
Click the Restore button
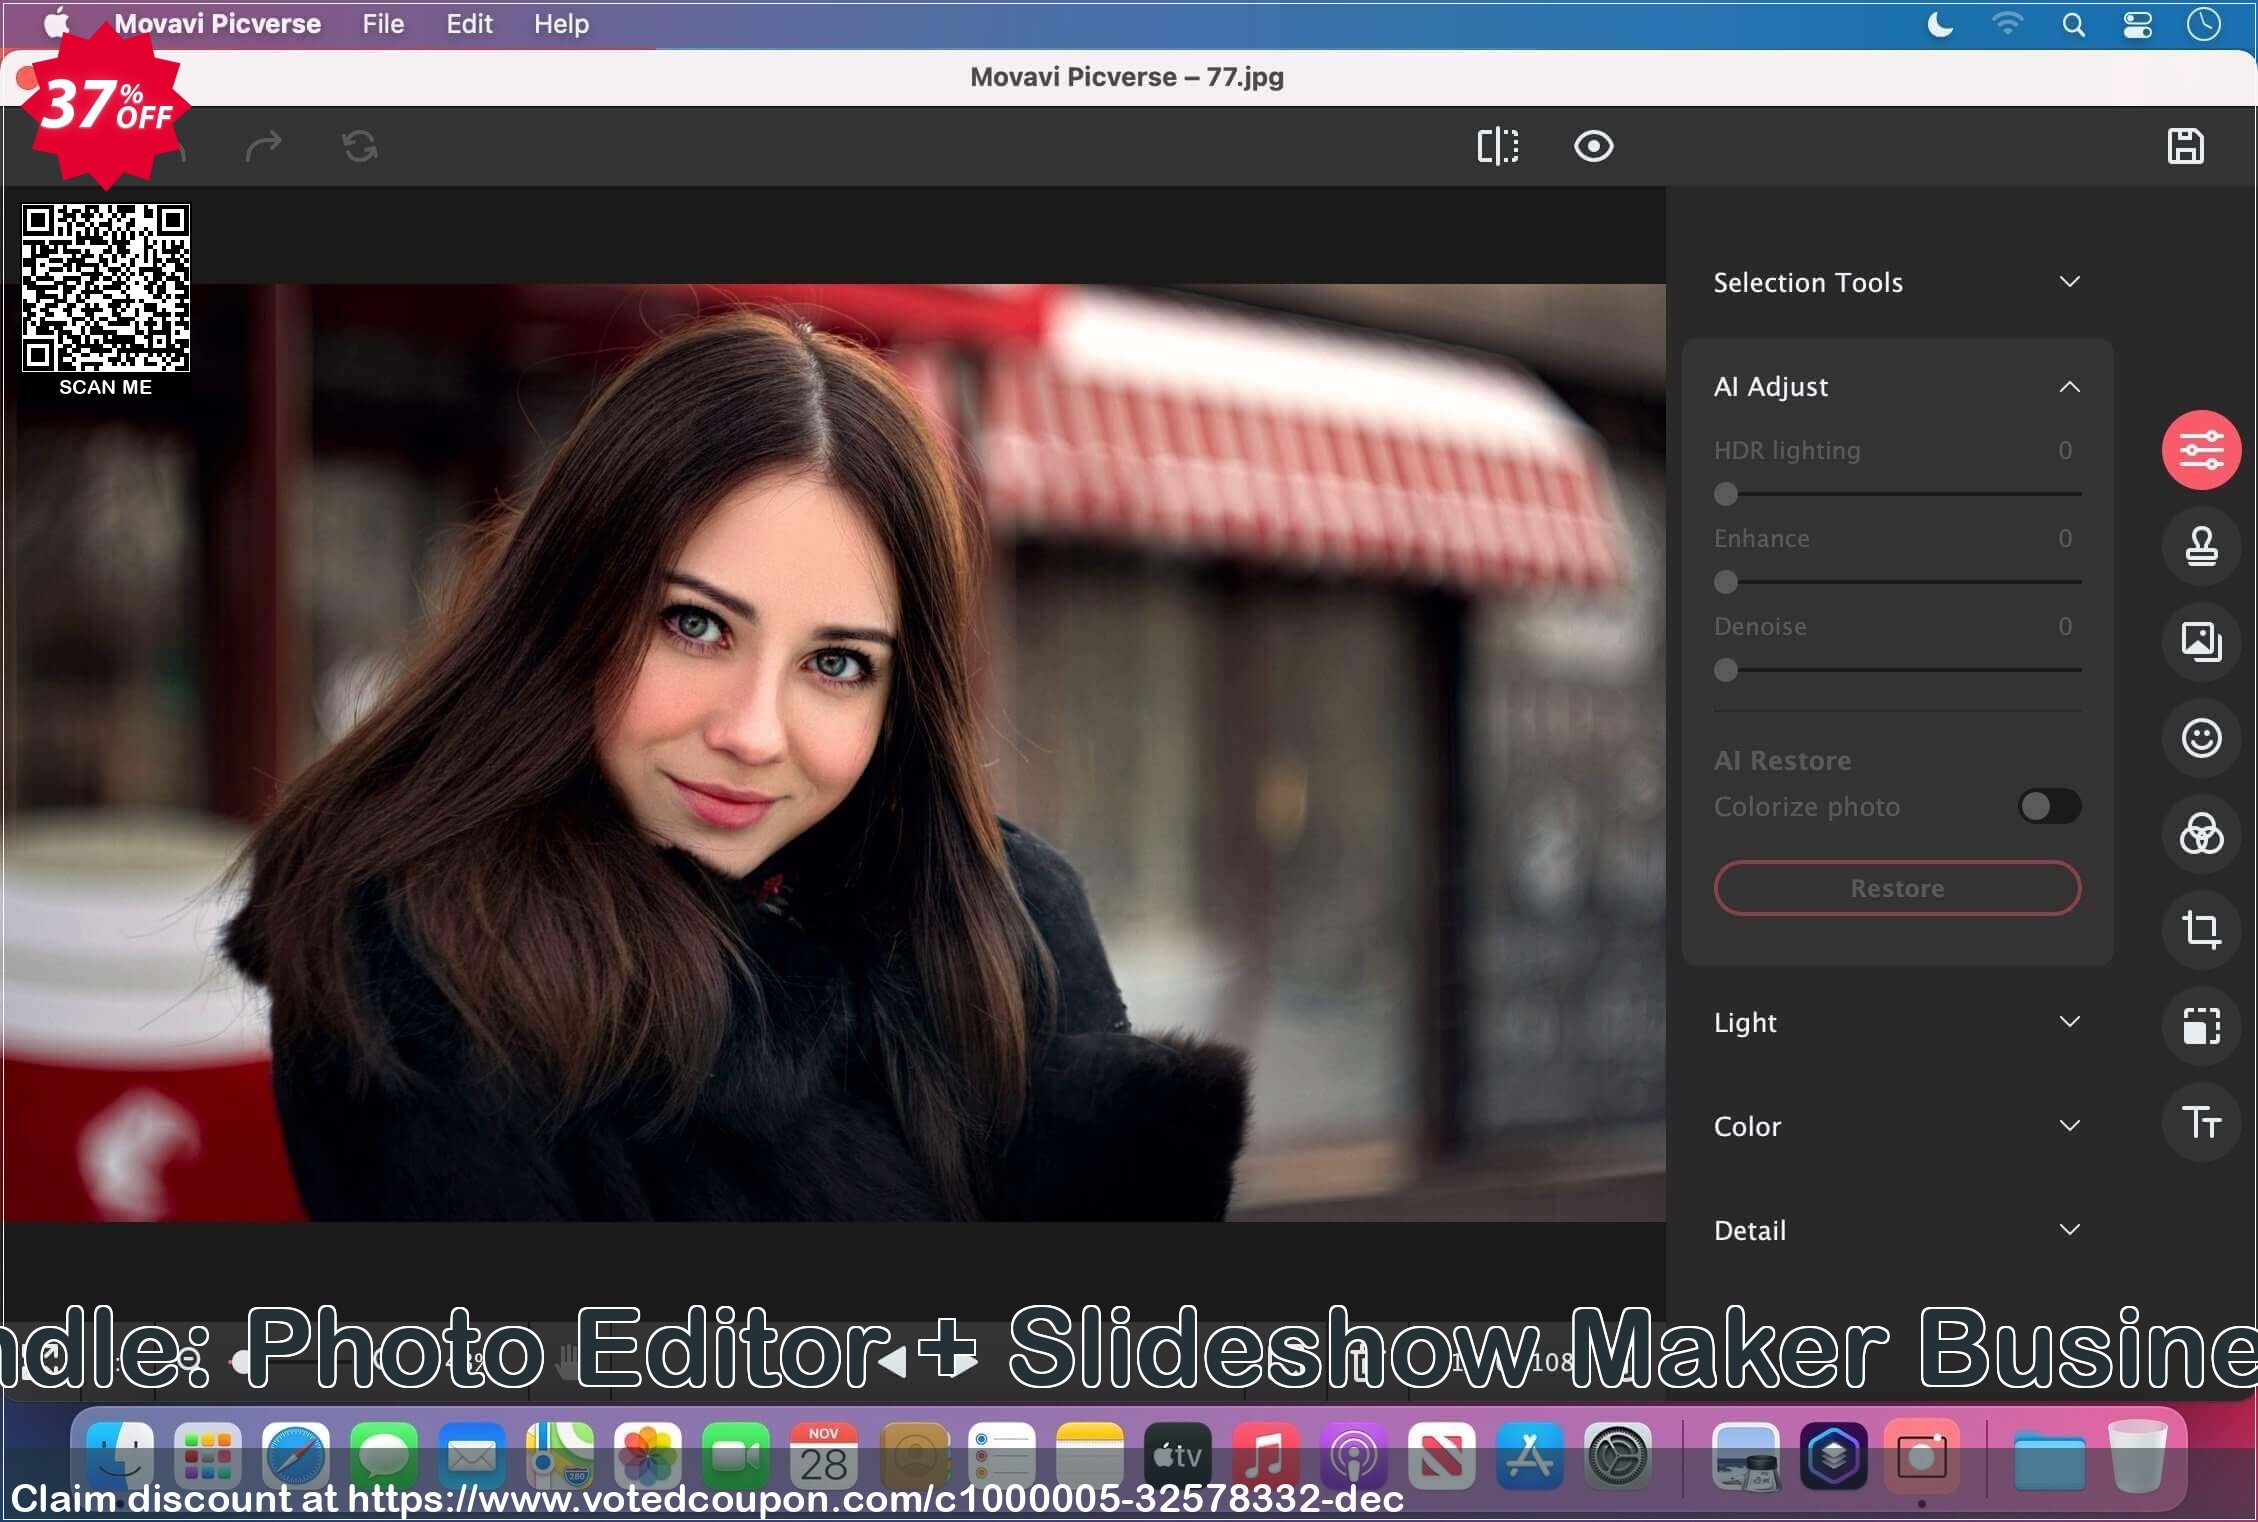[1895, 887]
